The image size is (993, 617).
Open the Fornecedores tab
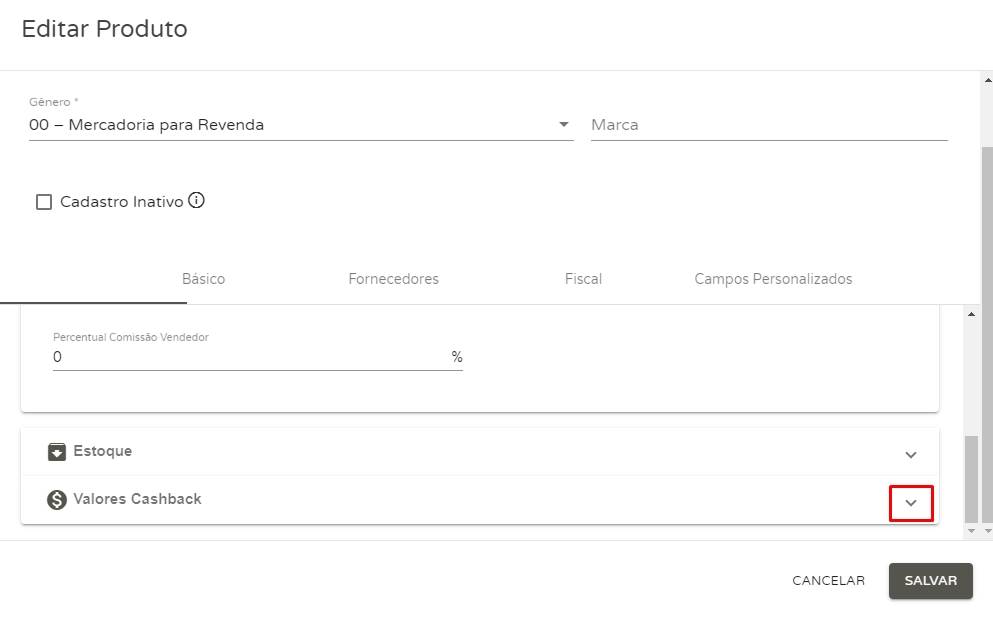click(393, 279)
